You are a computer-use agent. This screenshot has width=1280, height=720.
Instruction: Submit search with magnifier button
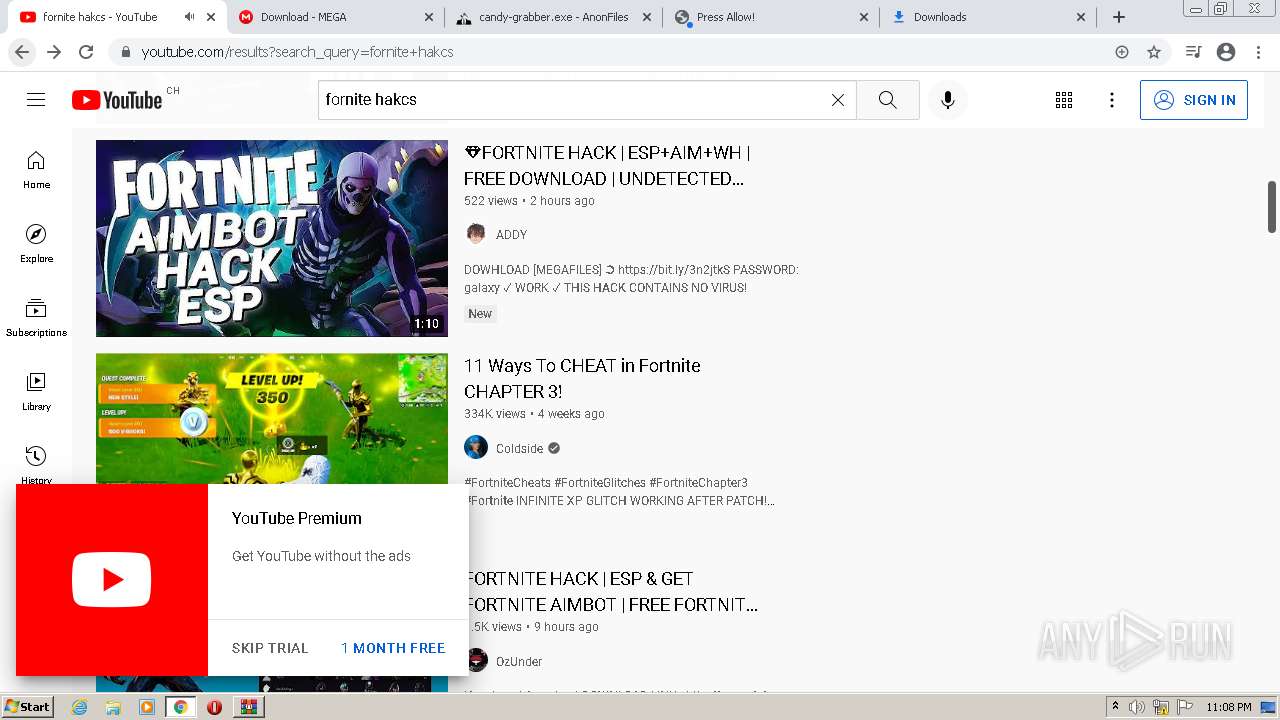coord(887,100)
